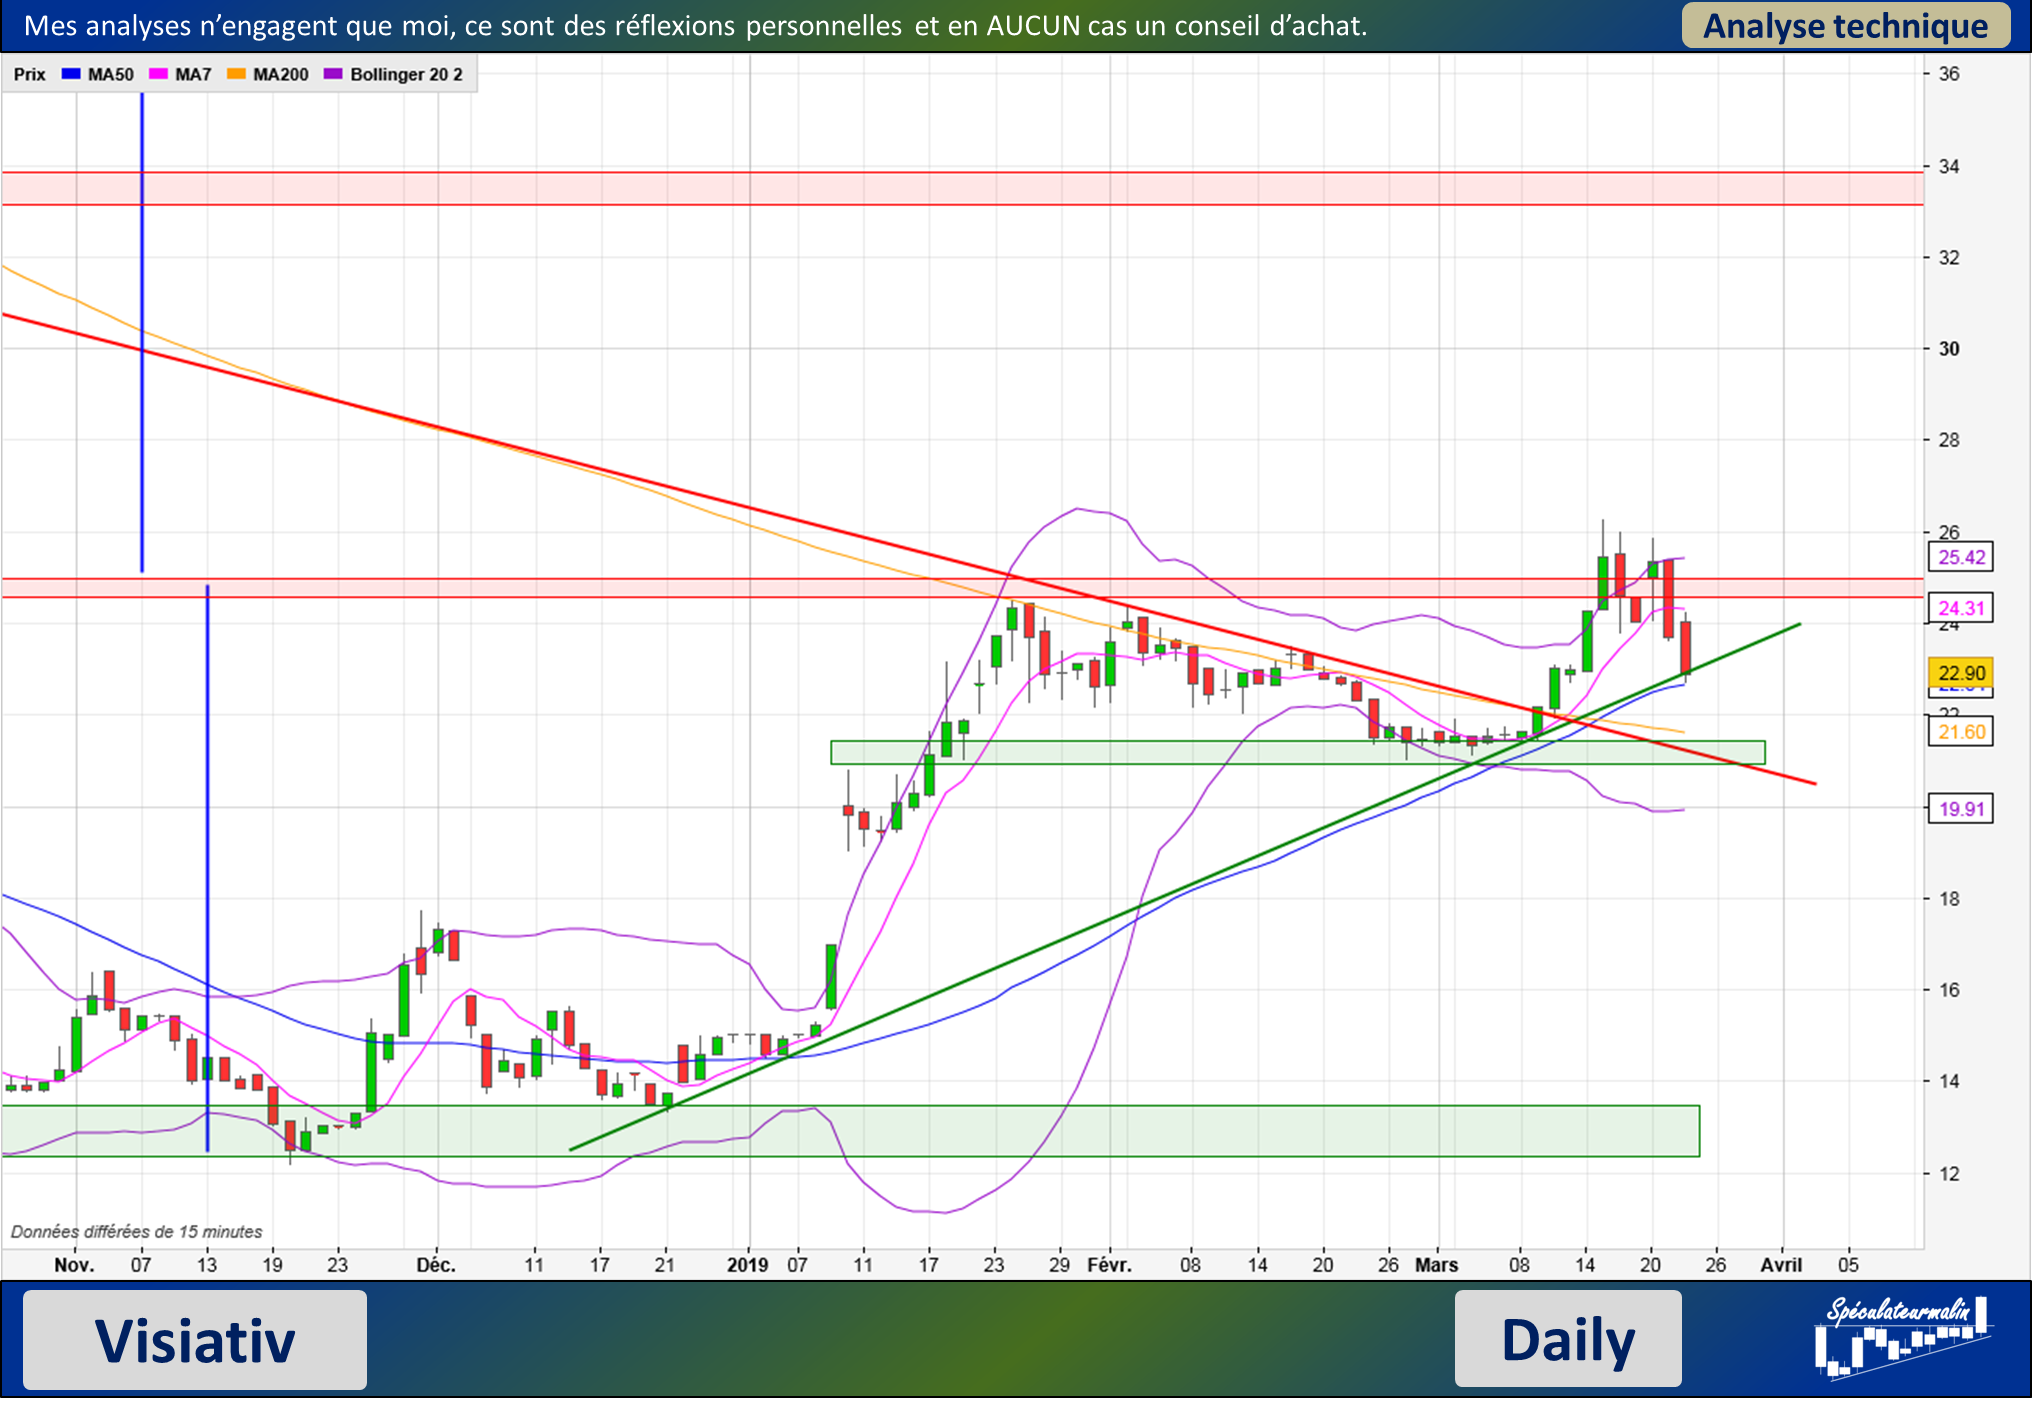The height and width of the screenshot is (1410, 2032).
Task: Click the 25.42 upper Bollinger value label
Action: pyautogui.click(x=1961, y=557)
